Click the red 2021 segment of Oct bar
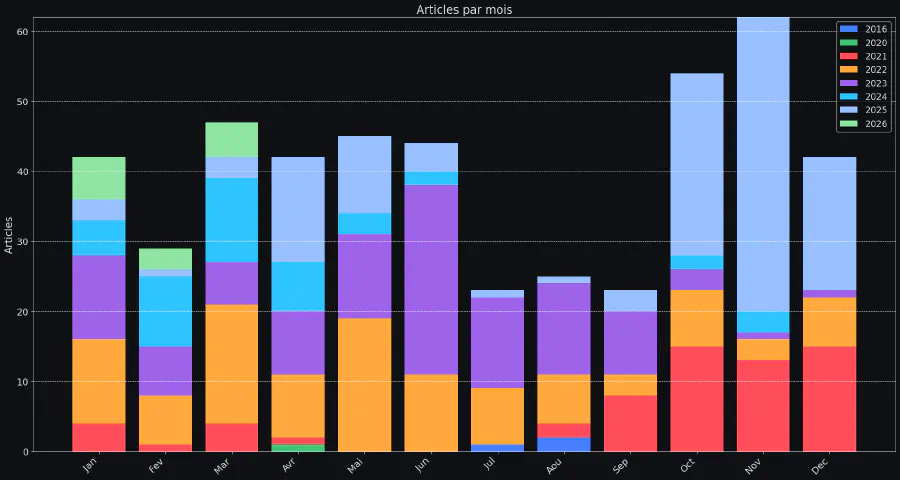This screenshot has width=900, height=480. pos(697,399)
